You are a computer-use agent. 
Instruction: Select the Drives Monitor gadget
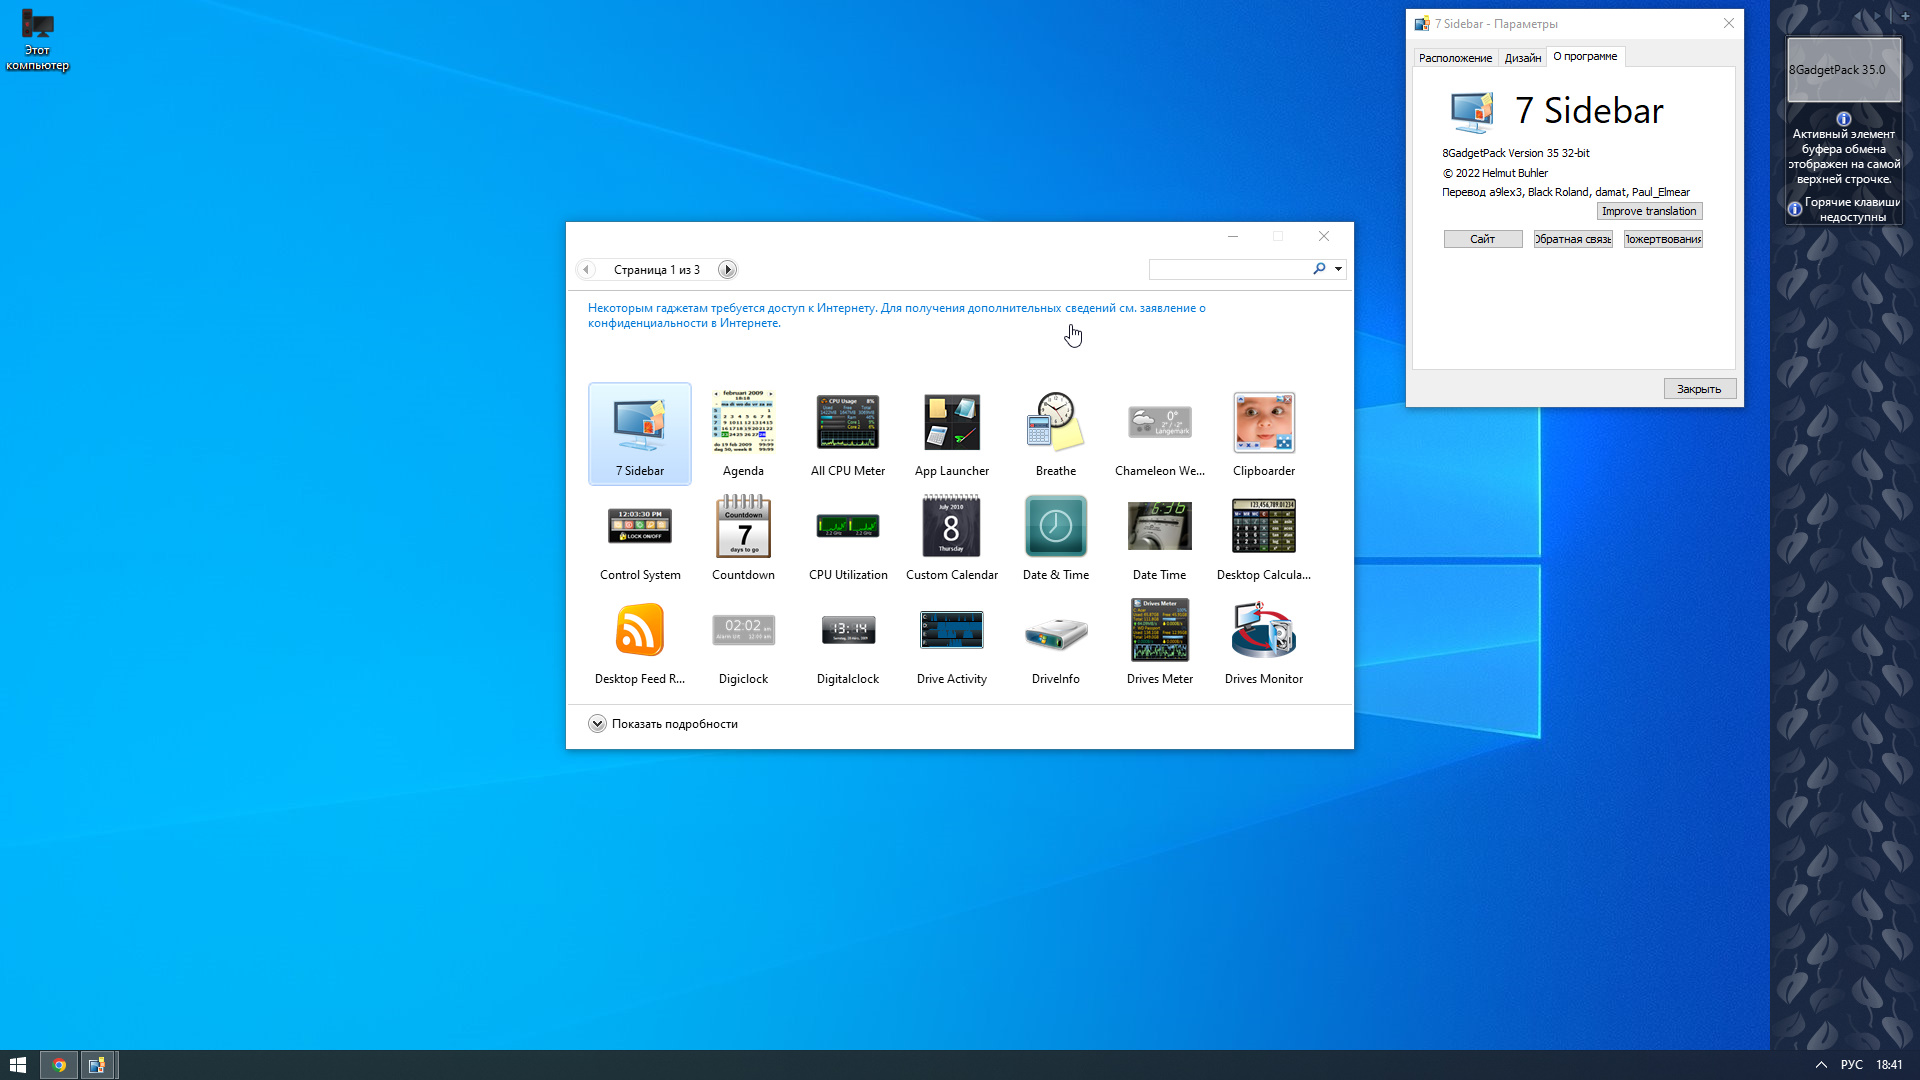[x=1263, y=641]
